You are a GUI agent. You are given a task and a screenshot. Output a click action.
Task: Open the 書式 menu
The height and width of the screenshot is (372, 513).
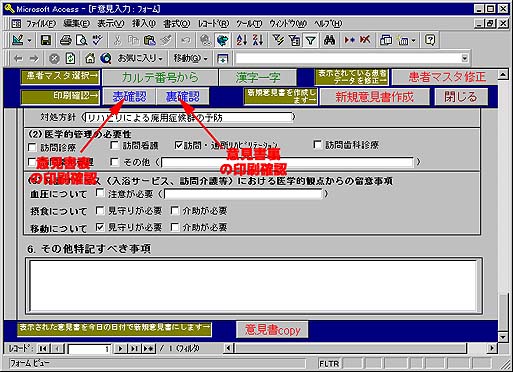[177, 24]
